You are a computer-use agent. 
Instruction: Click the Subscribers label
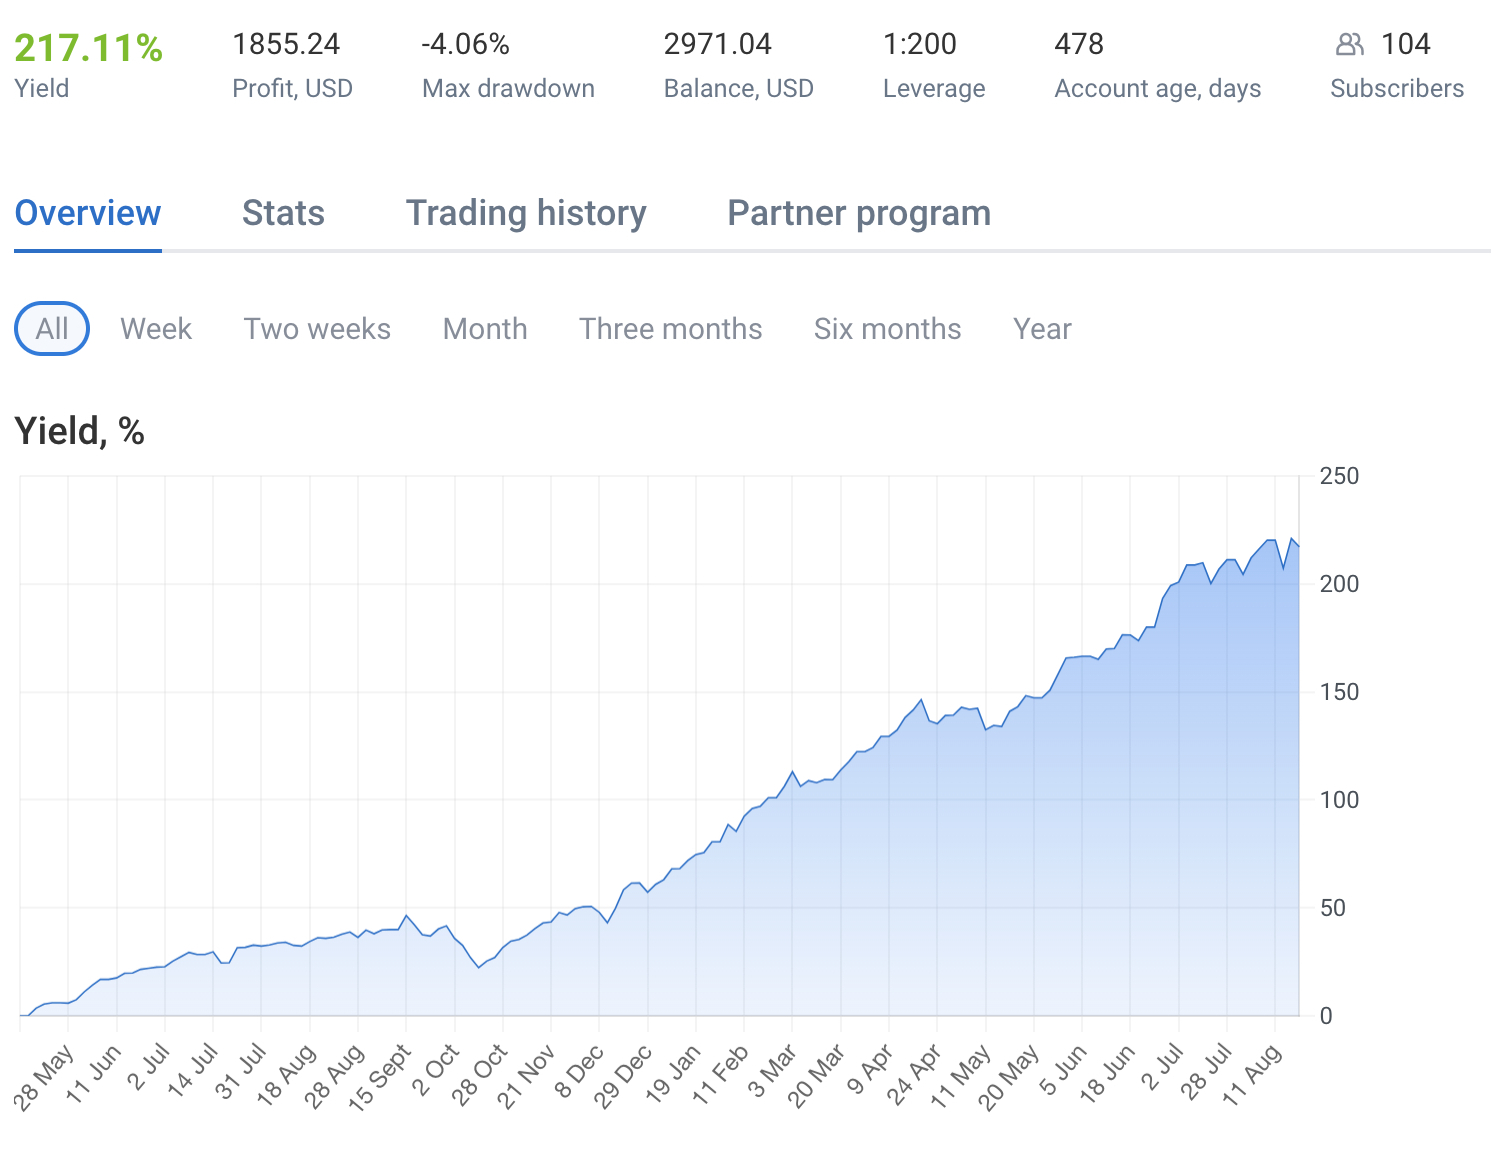click(1397, 88)
